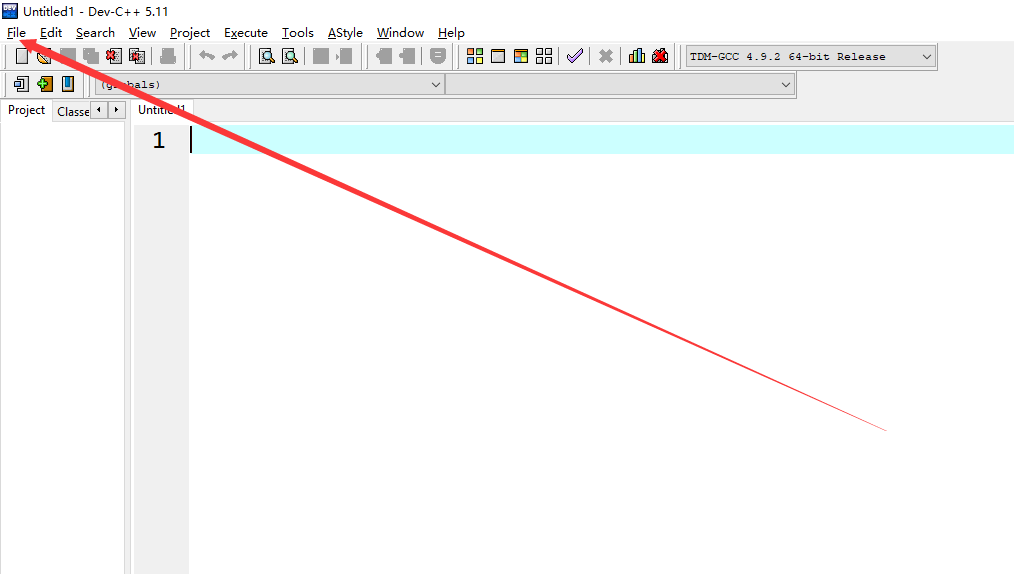Click the Rebuild All grid icon
Screen dimensions: 1014x574
tap(544, 56)
